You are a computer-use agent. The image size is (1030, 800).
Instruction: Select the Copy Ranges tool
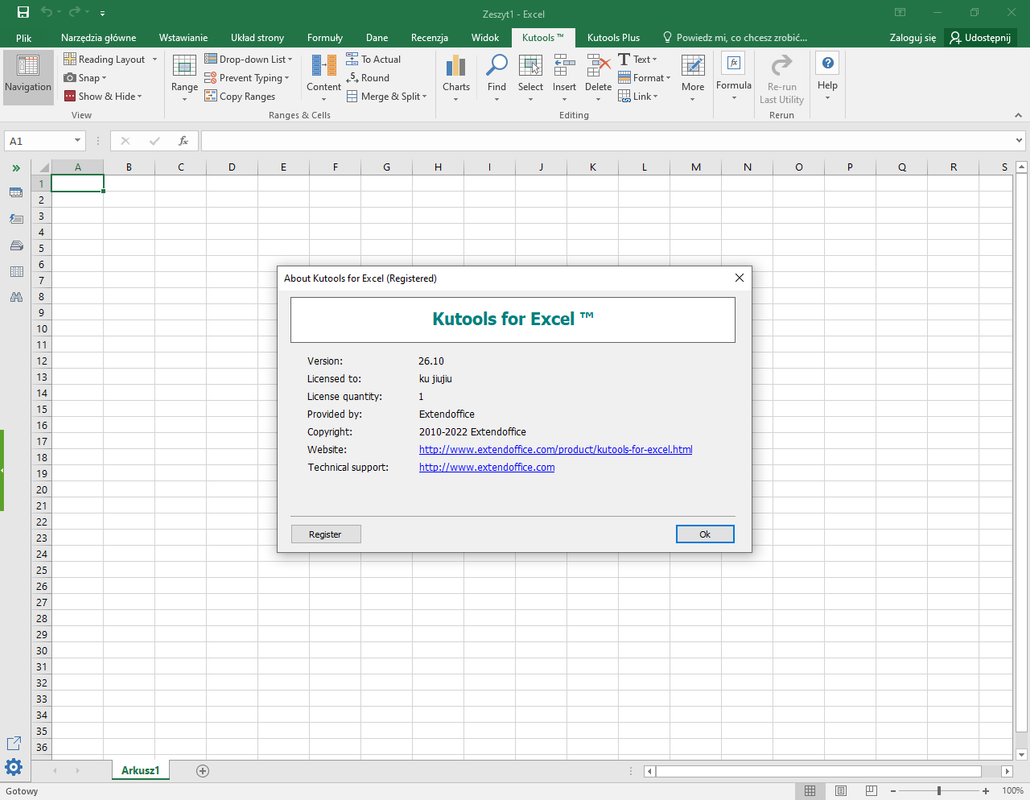pos(240,96)
